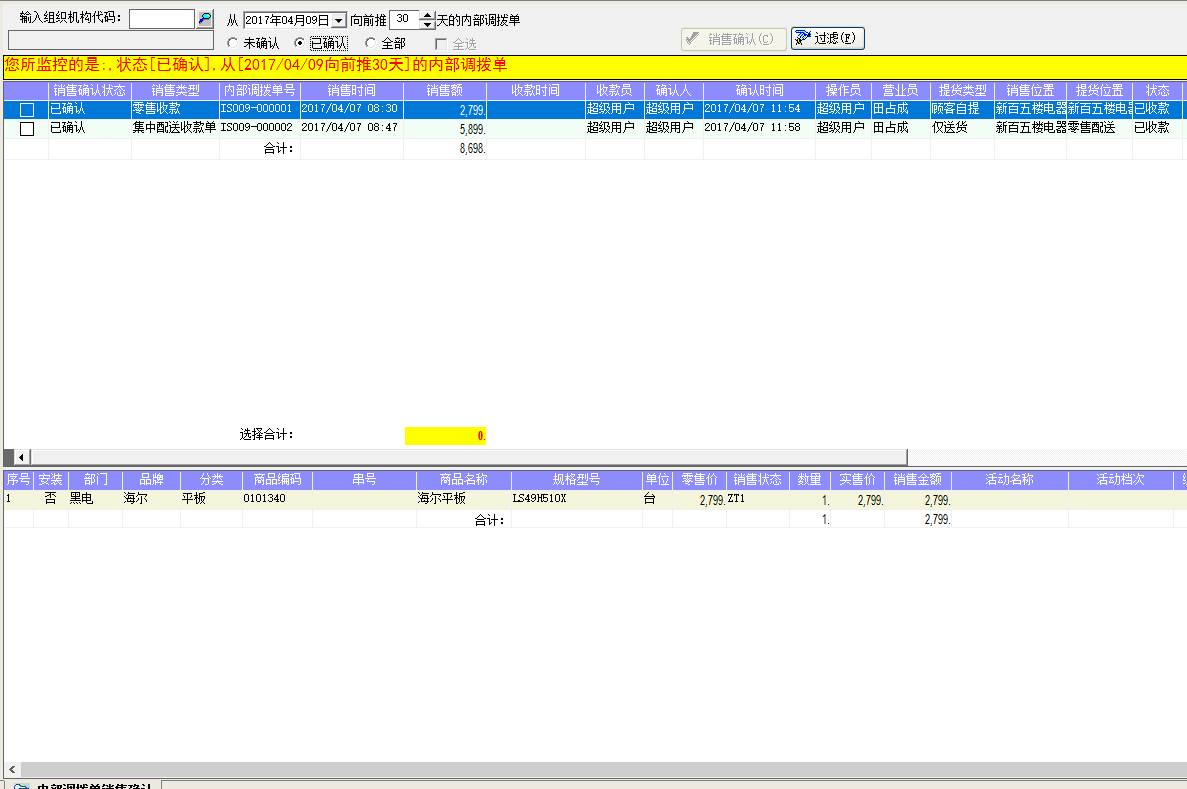This screenshot has width=1187, height=789.
Task: Sort by the 销售时间 column header
Action: point(351,90)
